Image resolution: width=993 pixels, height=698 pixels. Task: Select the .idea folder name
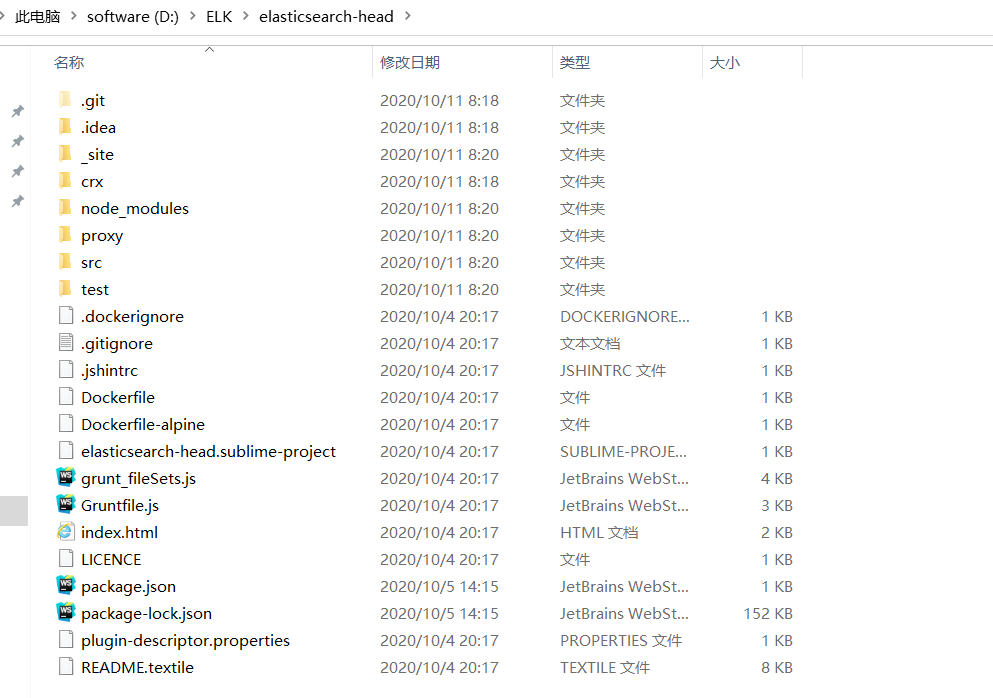[x=98, y=127]
